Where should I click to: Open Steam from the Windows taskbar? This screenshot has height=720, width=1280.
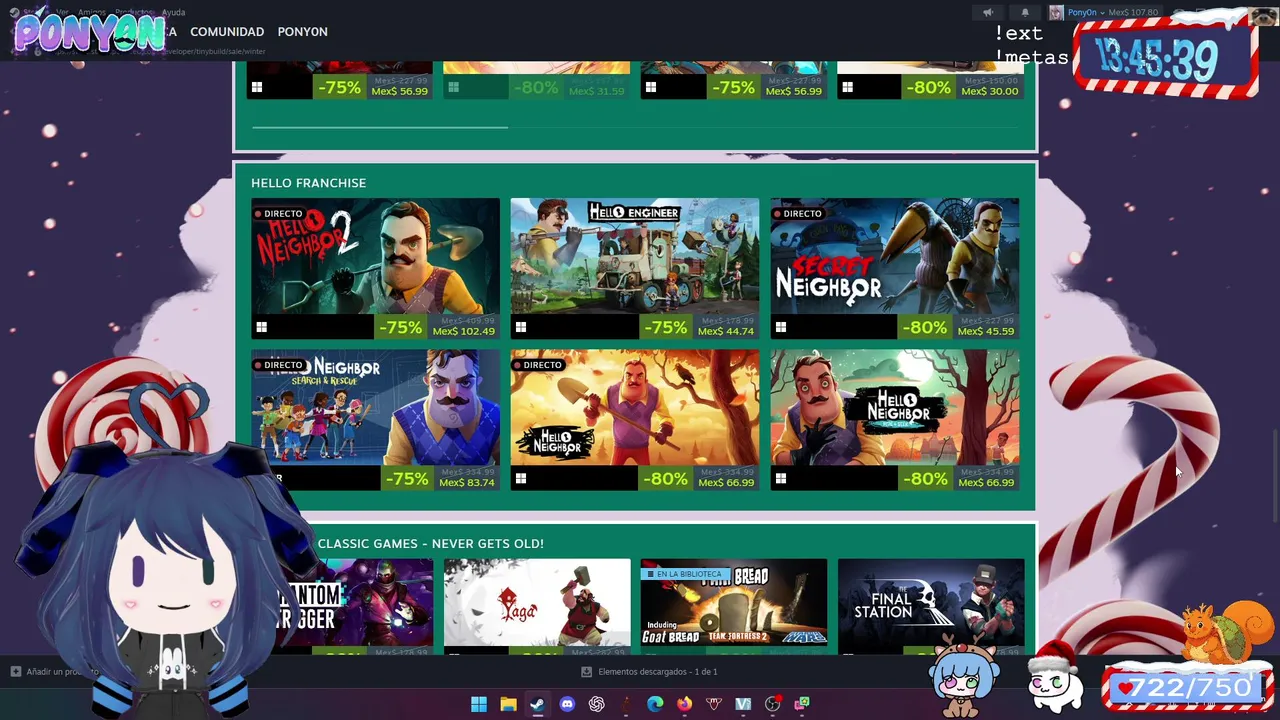click(x=537, y=704)
